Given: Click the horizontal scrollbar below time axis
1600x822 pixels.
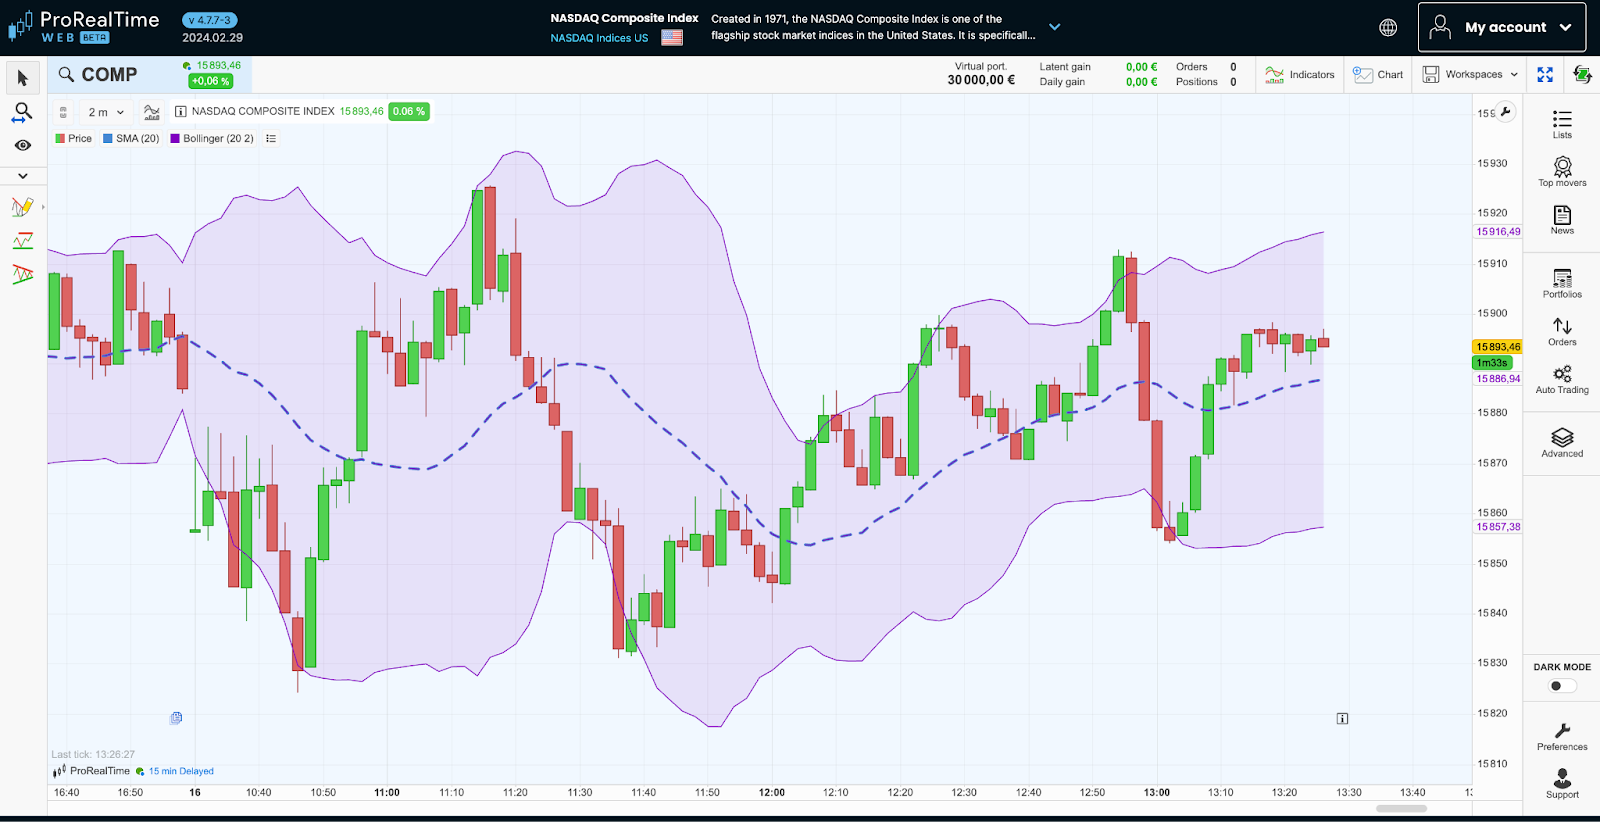Looking at the screenshot, I should tap(1401, 808).
